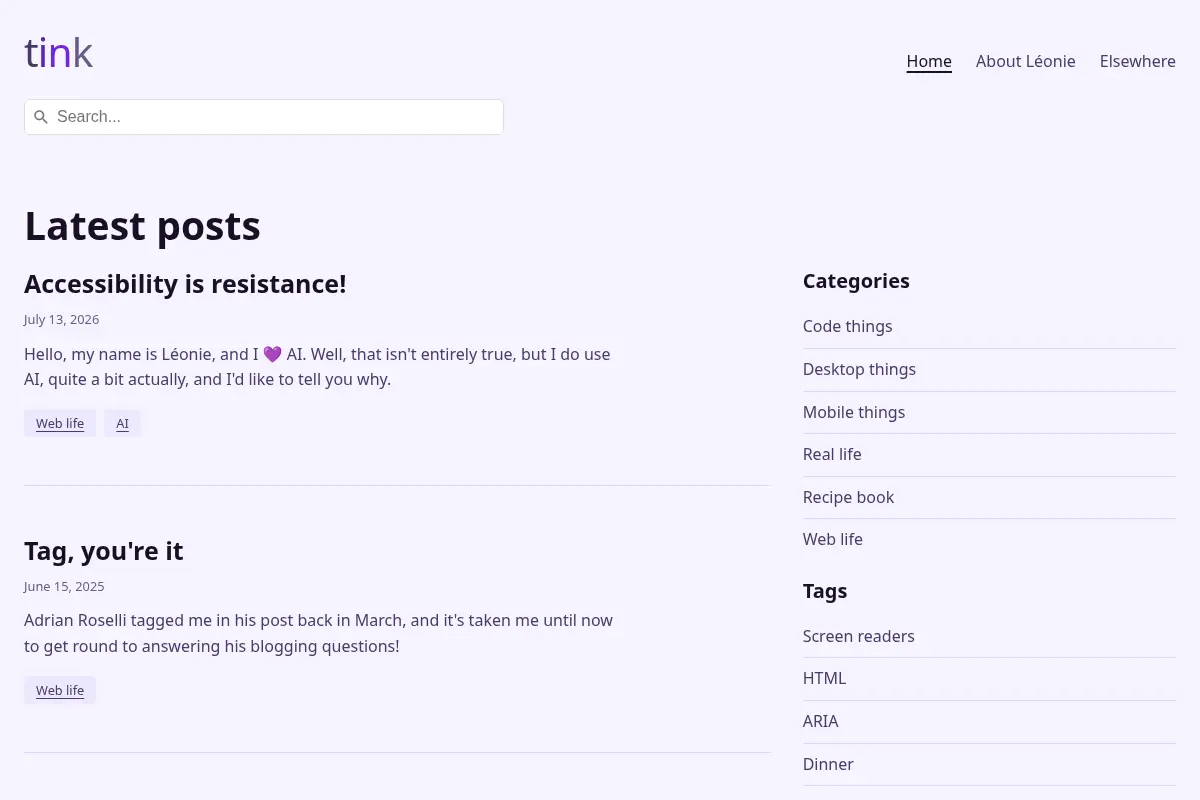This screenshot has width=1200, height=800.
Task: Click the Tags heading
Action: click(x=825, y=591)
